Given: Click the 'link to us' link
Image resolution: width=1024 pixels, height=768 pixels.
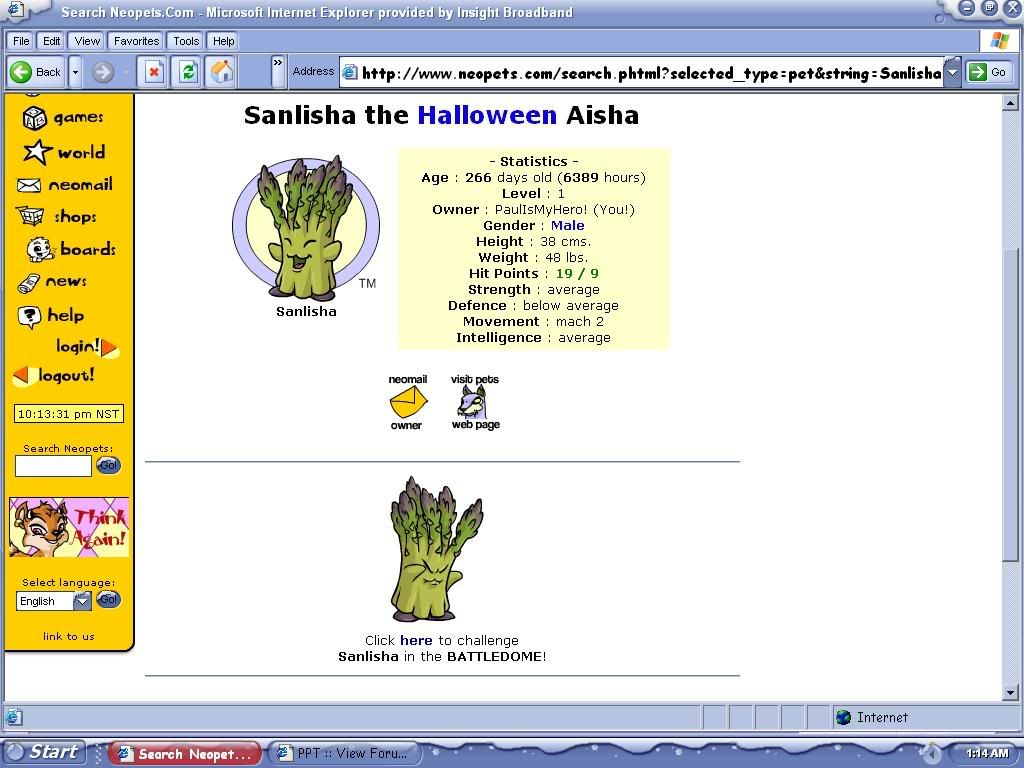Looking at the screenshot, I should [69, 637].
